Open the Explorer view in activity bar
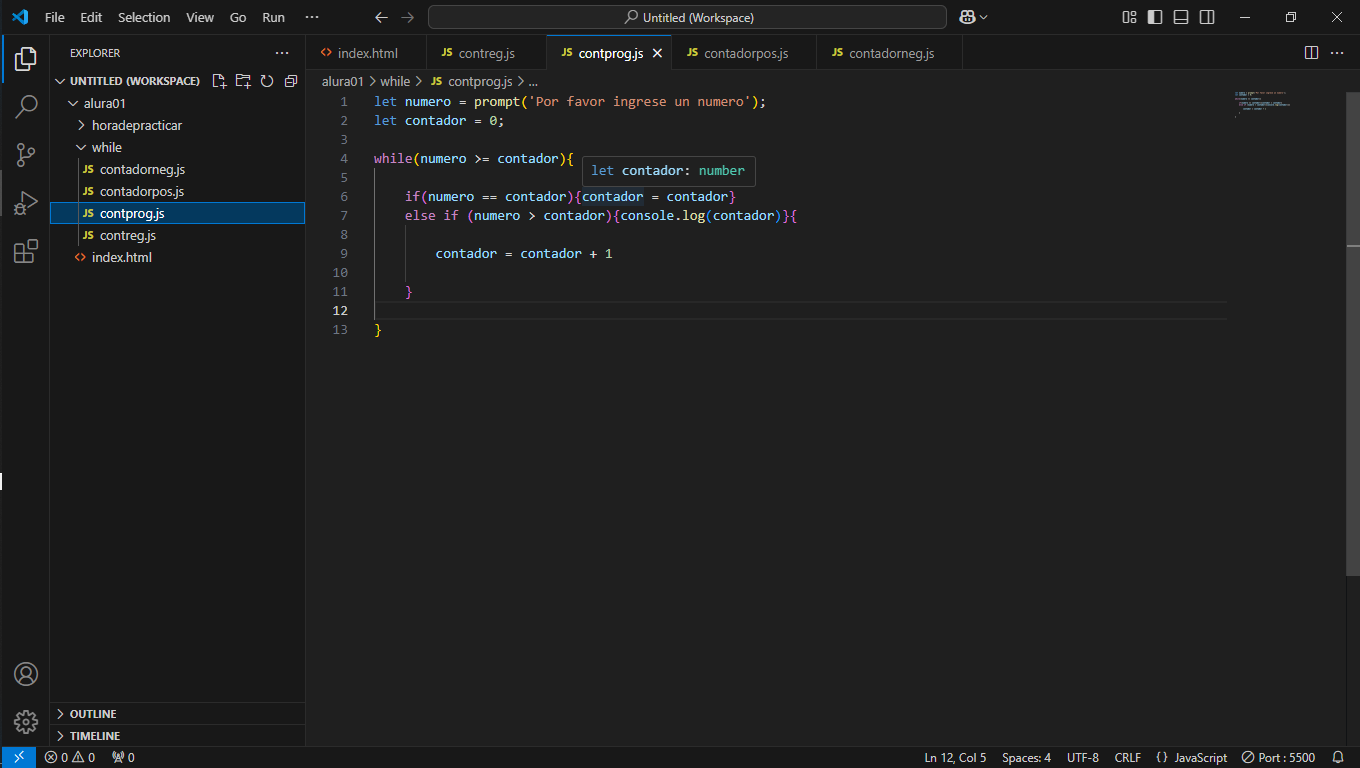This screenshot has height=768, width=1360. click(x=26, y=59)
